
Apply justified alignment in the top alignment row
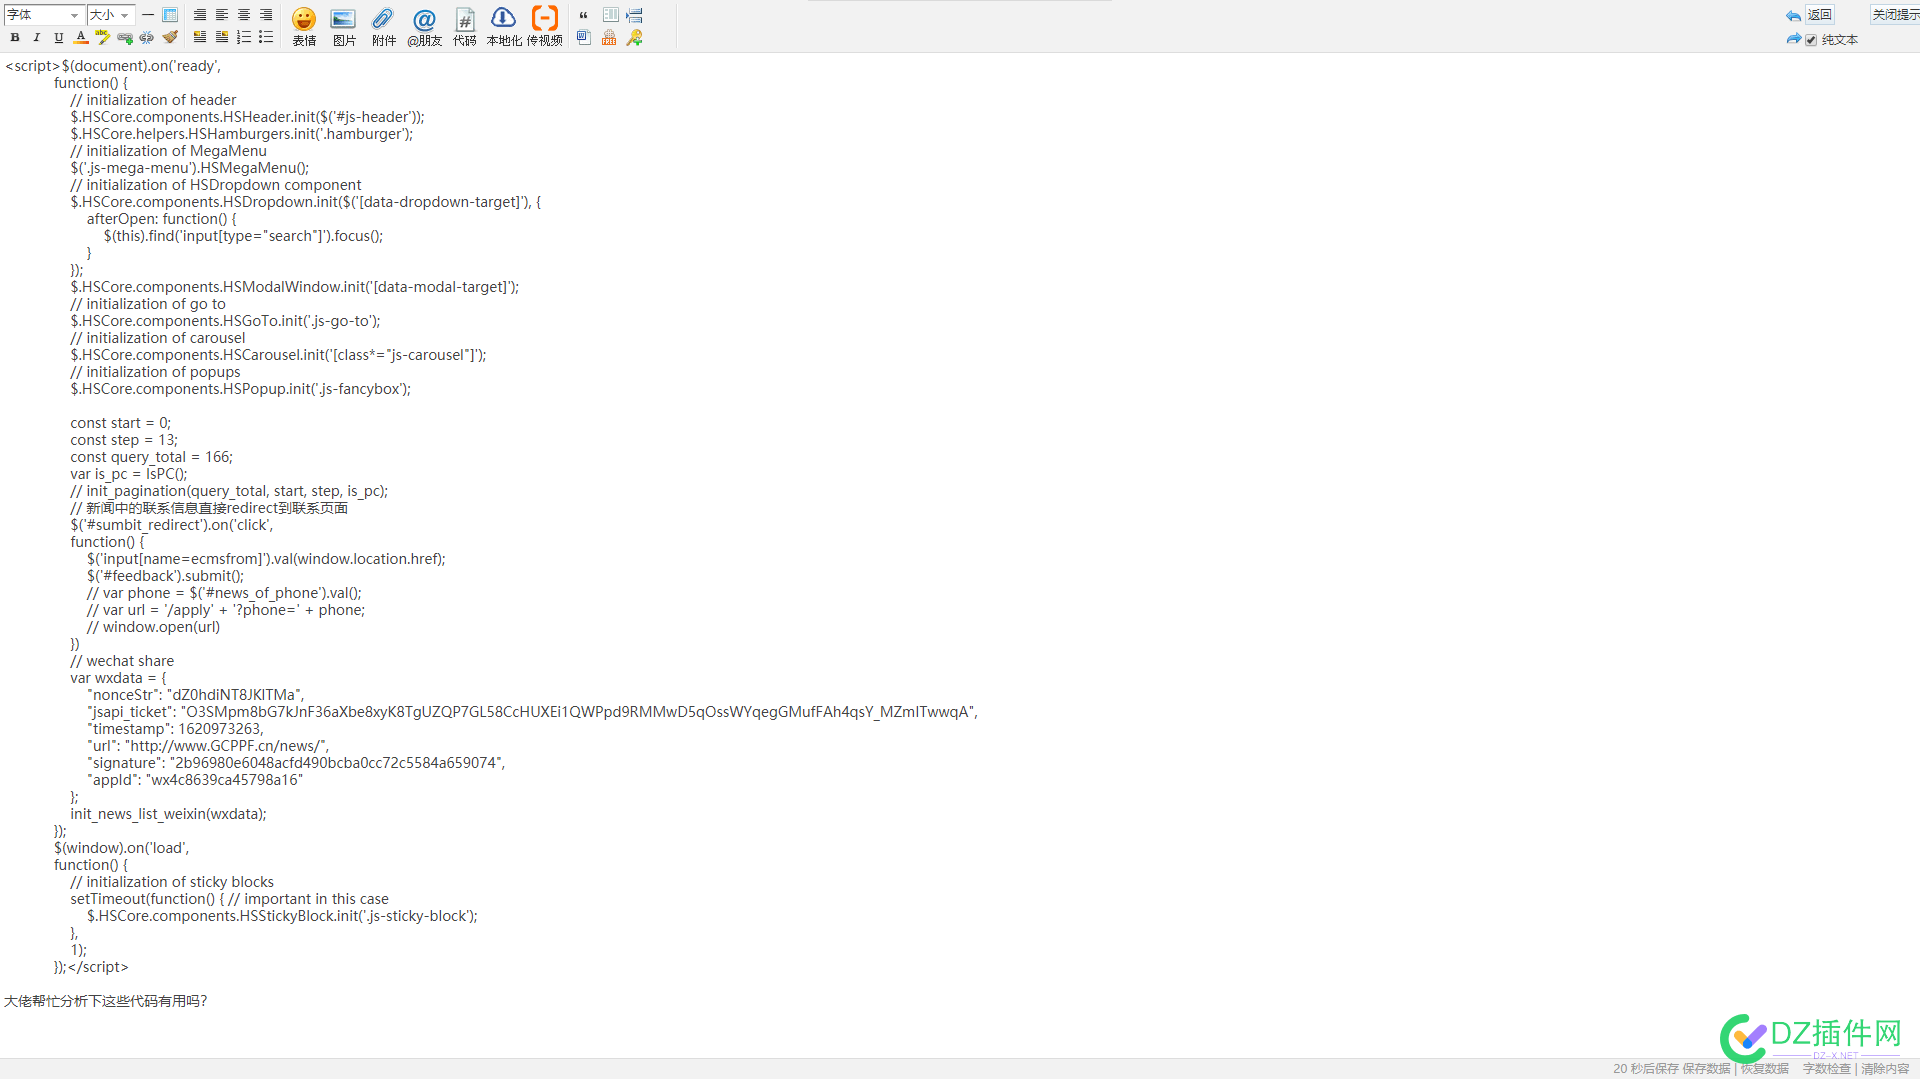200,15
